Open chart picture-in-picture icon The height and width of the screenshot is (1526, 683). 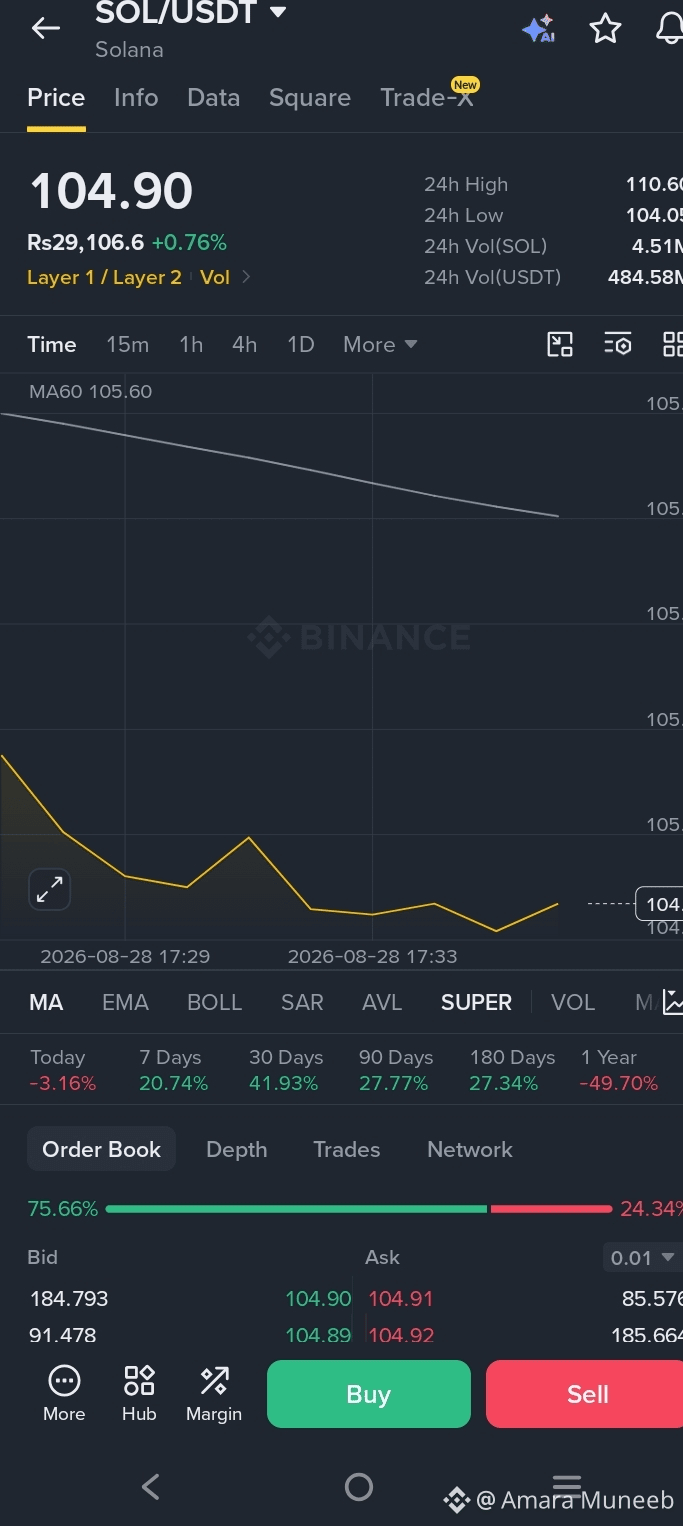(560, 345)
